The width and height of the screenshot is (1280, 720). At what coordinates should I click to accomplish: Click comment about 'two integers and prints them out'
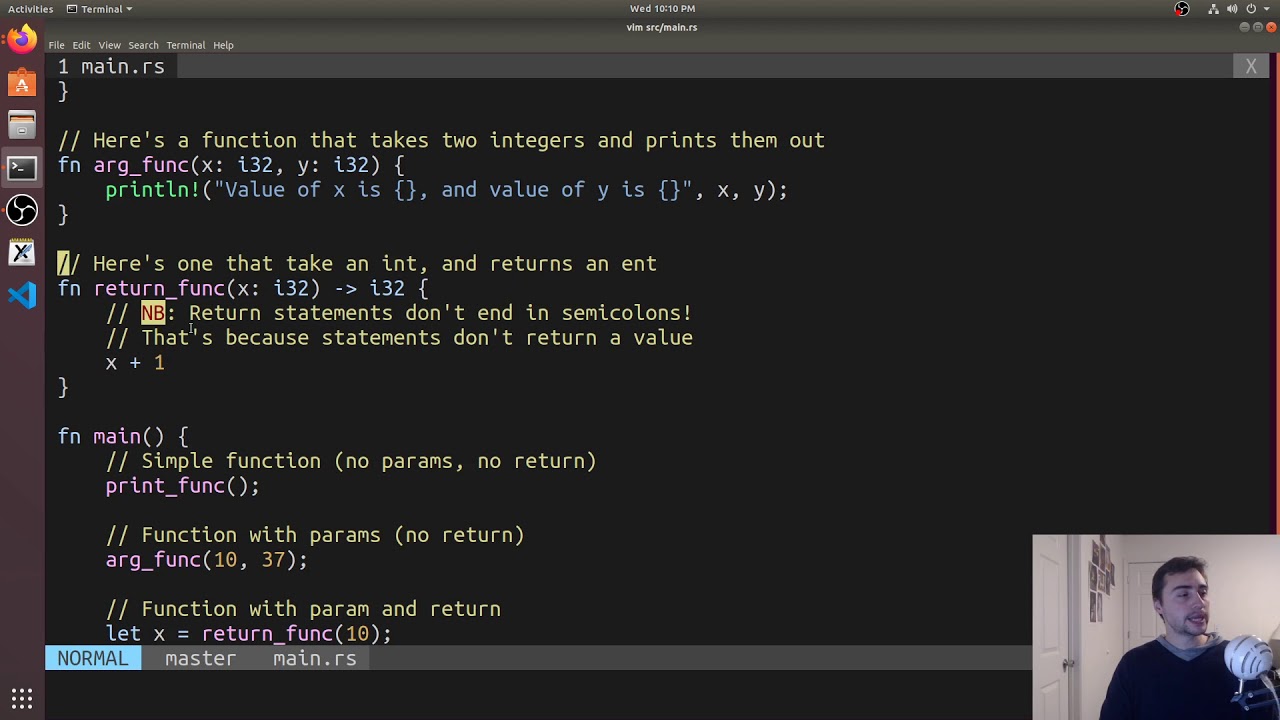click(x=441, y=140)
